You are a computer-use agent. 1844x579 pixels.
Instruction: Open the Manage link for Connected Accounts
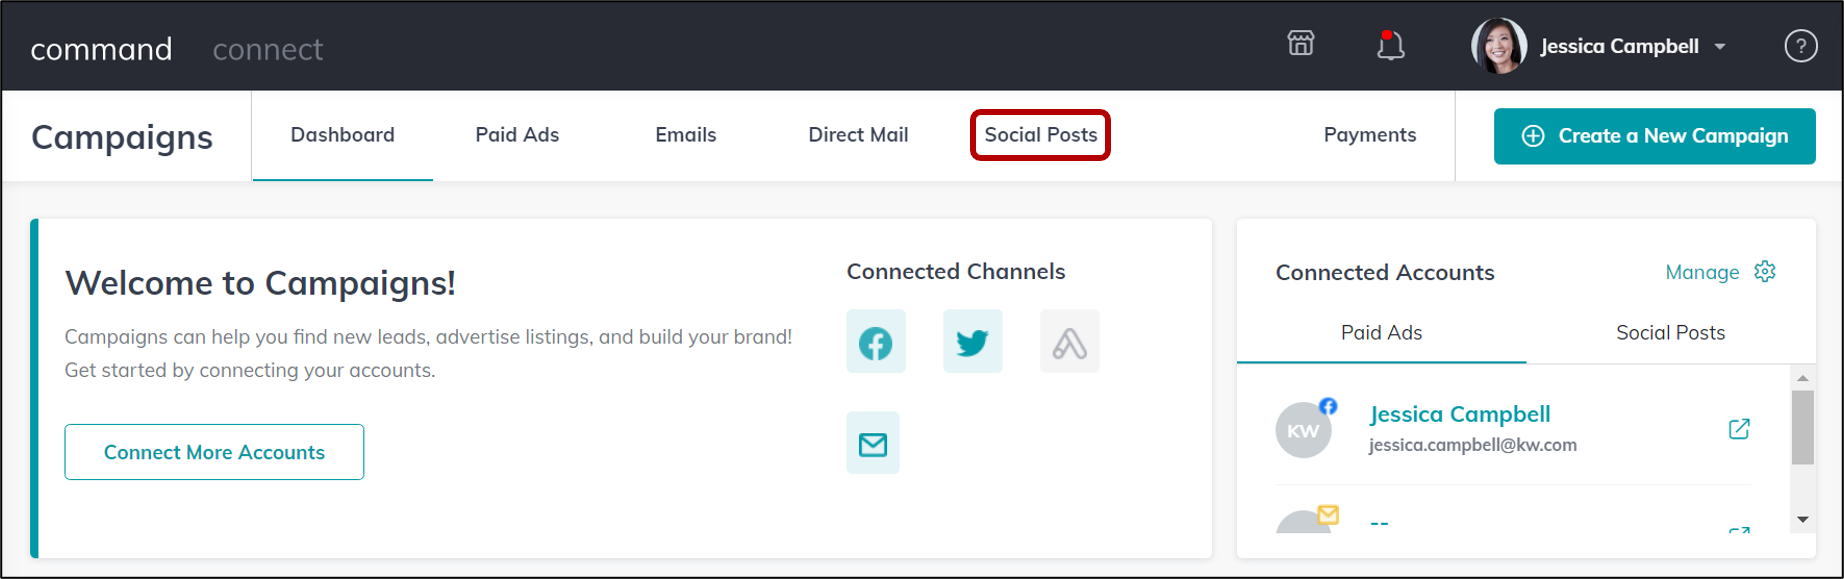pos(1701,271)
